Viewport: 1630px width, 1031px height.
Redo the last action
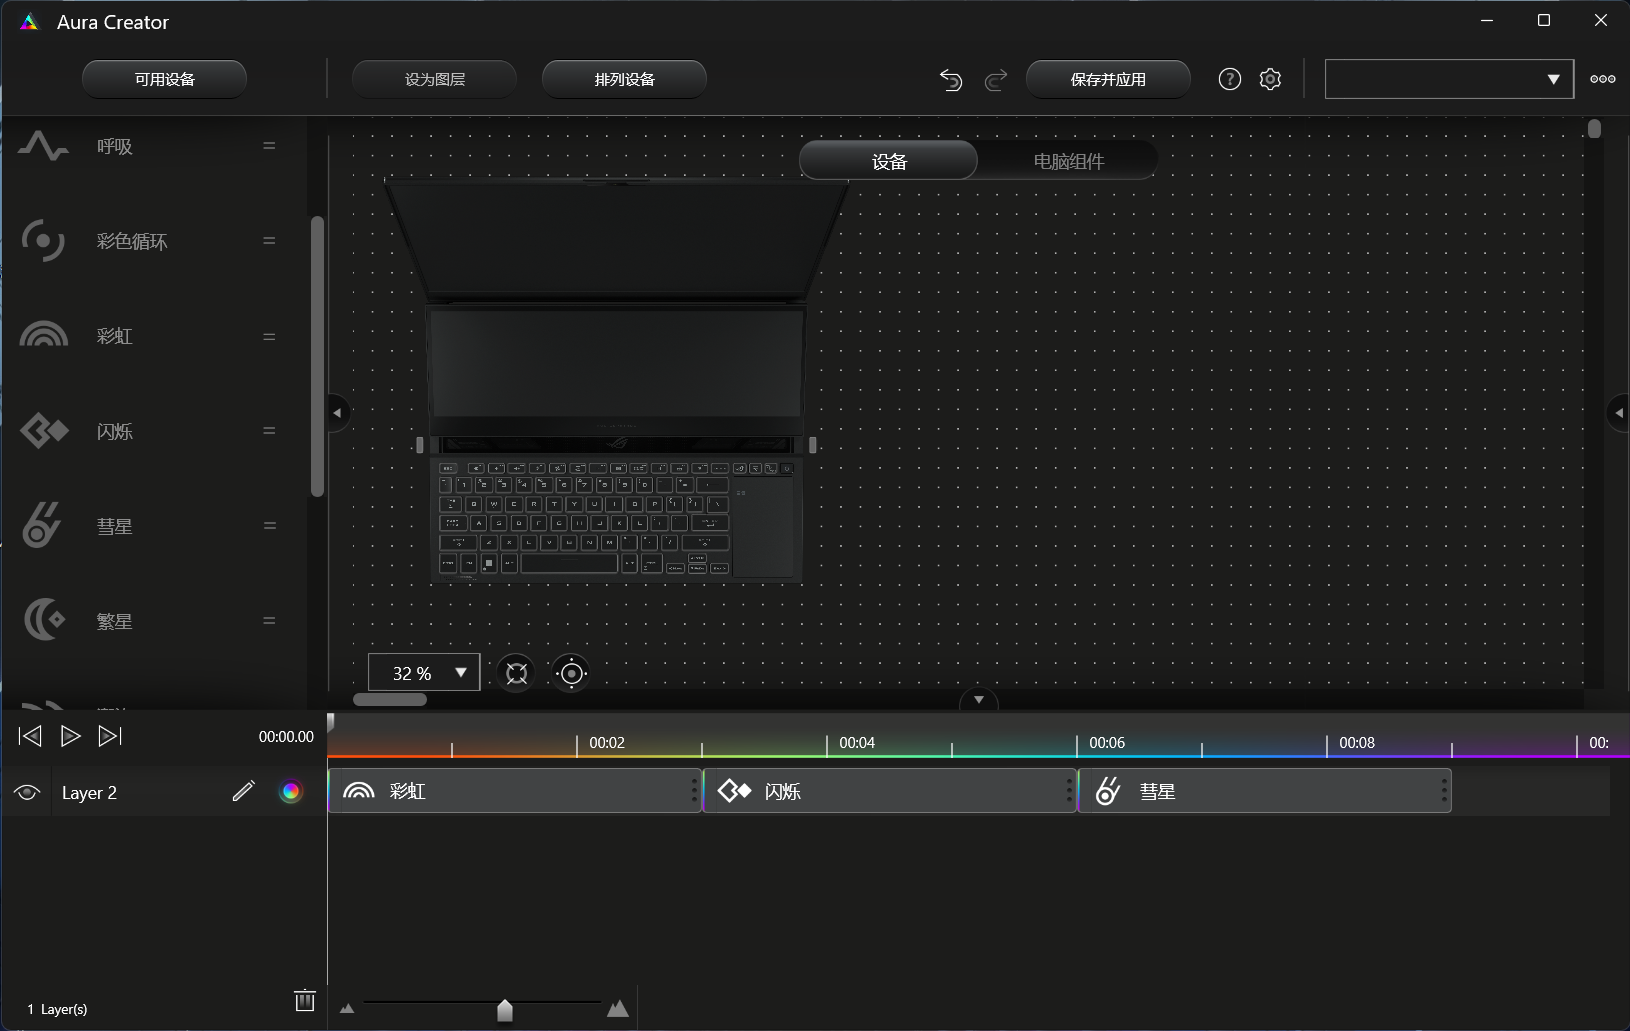996,80
